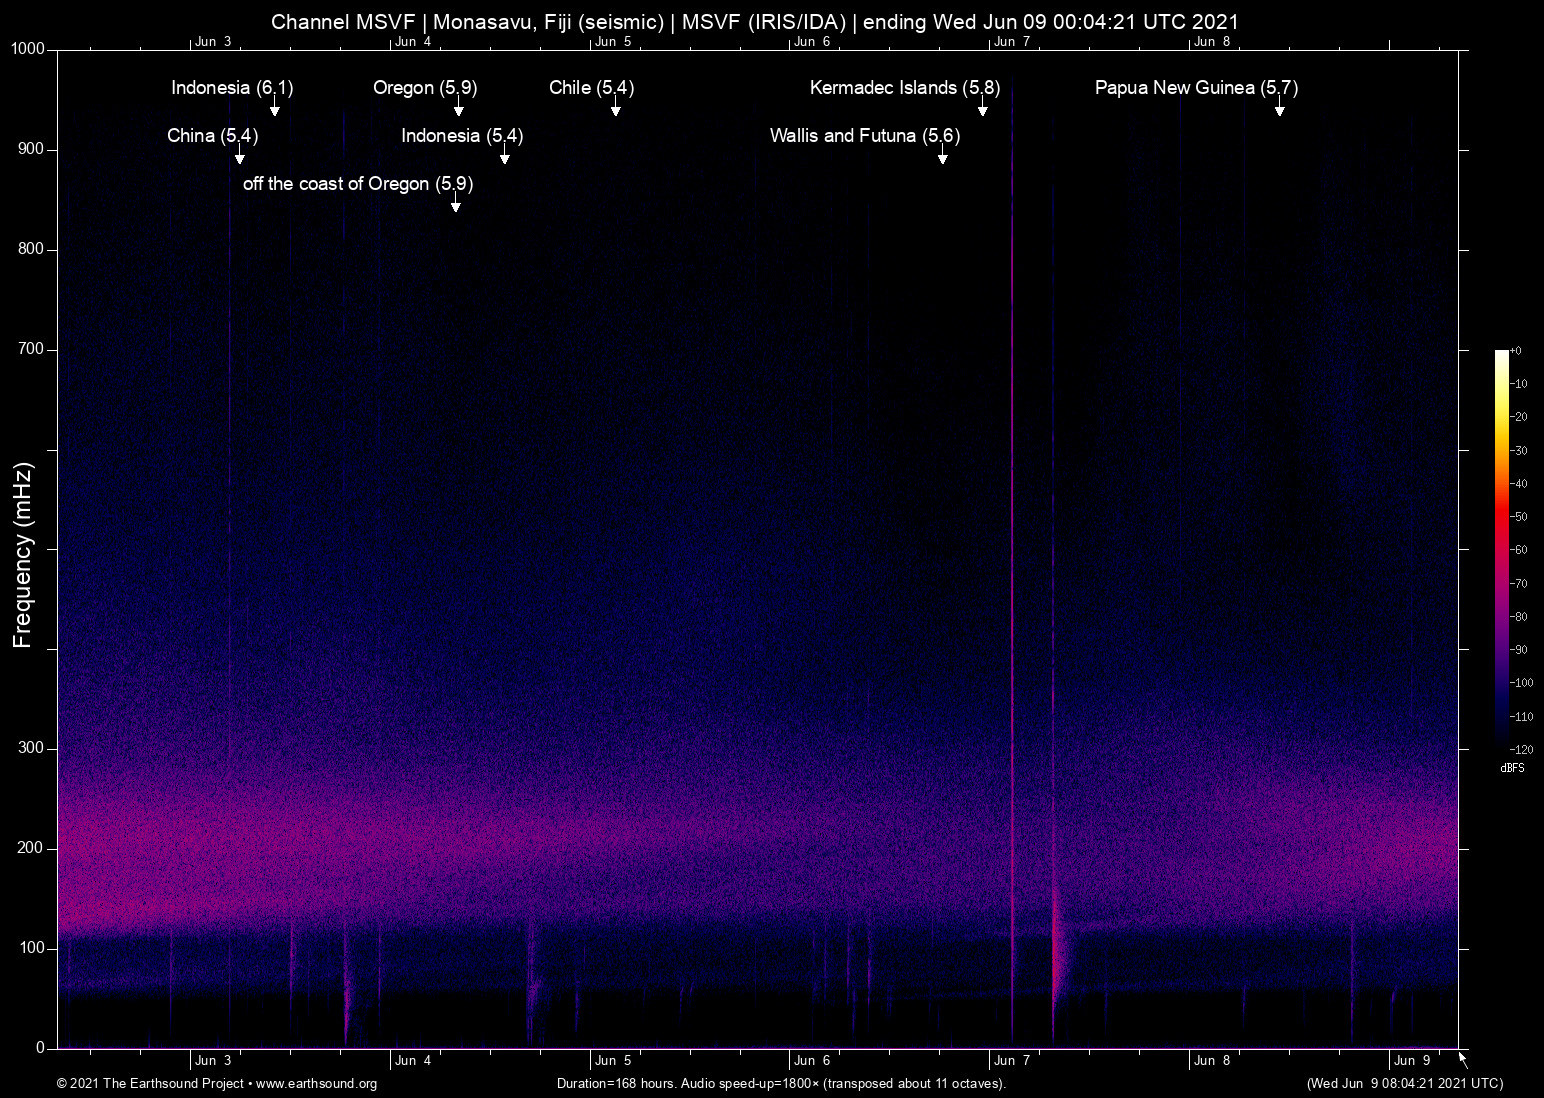Click the arrow below China (5.4) label
This screenshot has height=1098, width=1544.
click(239, 156)
